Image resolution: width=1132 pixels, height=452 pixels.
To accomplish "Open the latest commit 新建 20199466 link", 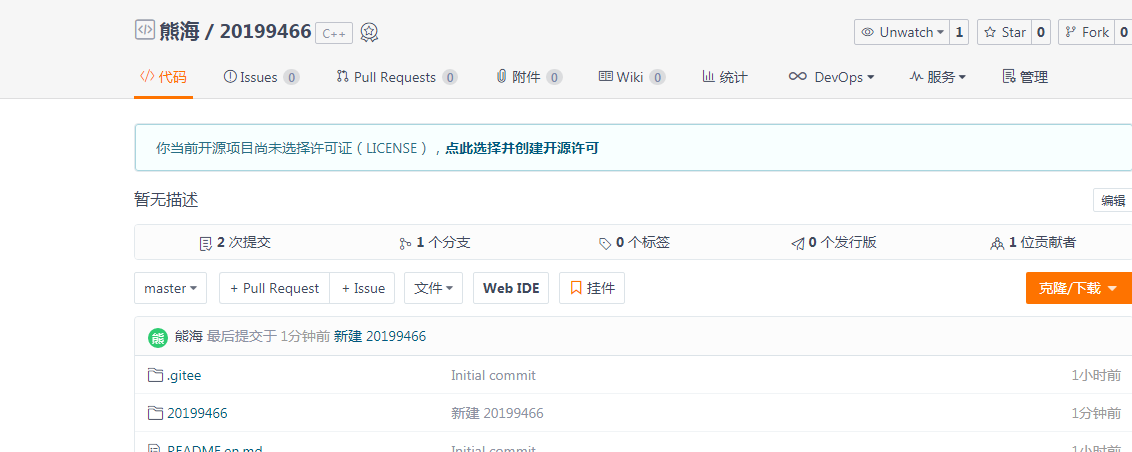I will pos(380,336).
